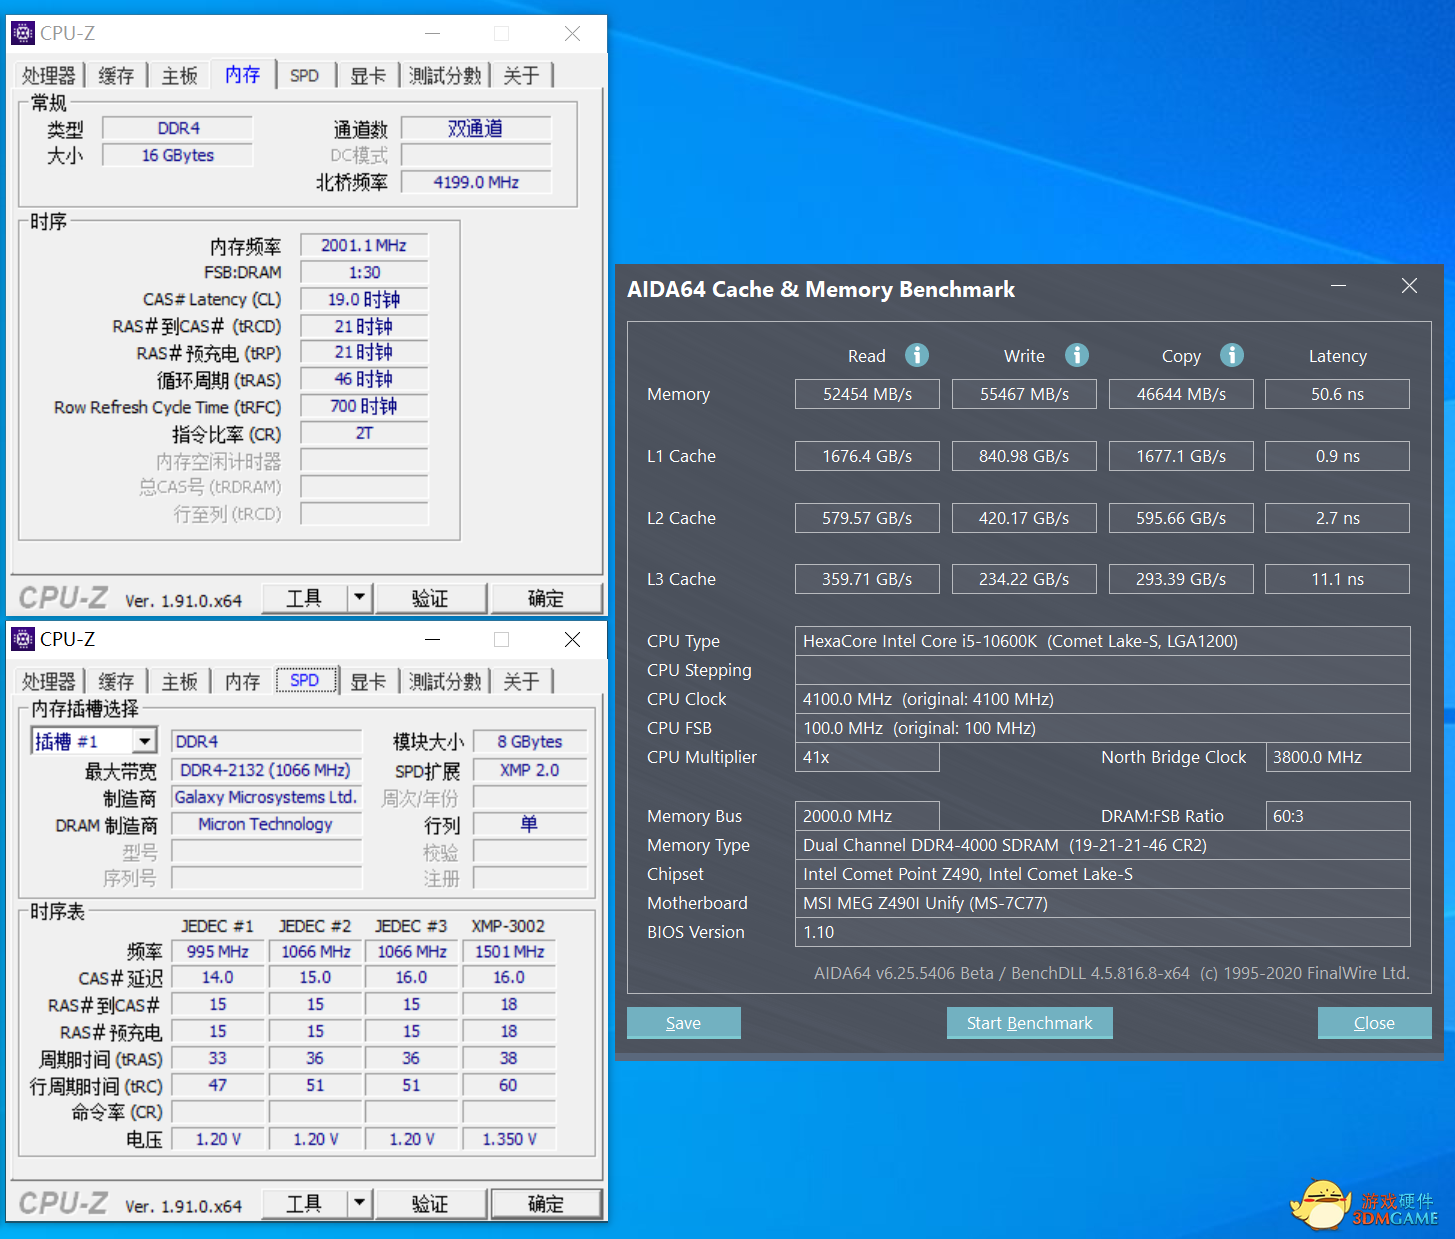Click Memory Copy value 46644 MB/s
This screenshot has height=1239, width=1455.
[x=1181, y=394]
